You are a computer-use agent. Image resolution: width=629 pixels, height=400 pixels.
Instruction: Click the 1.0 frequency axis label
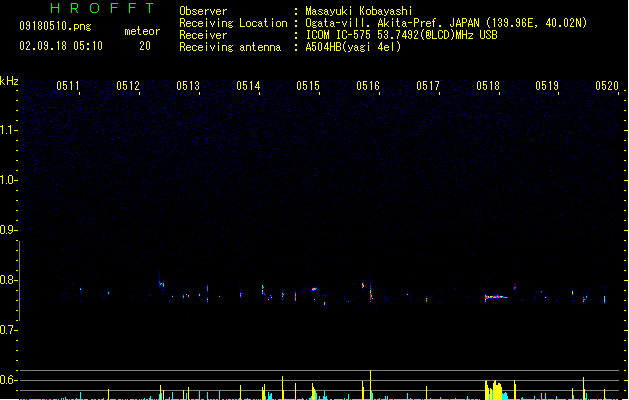click(8, 180)
